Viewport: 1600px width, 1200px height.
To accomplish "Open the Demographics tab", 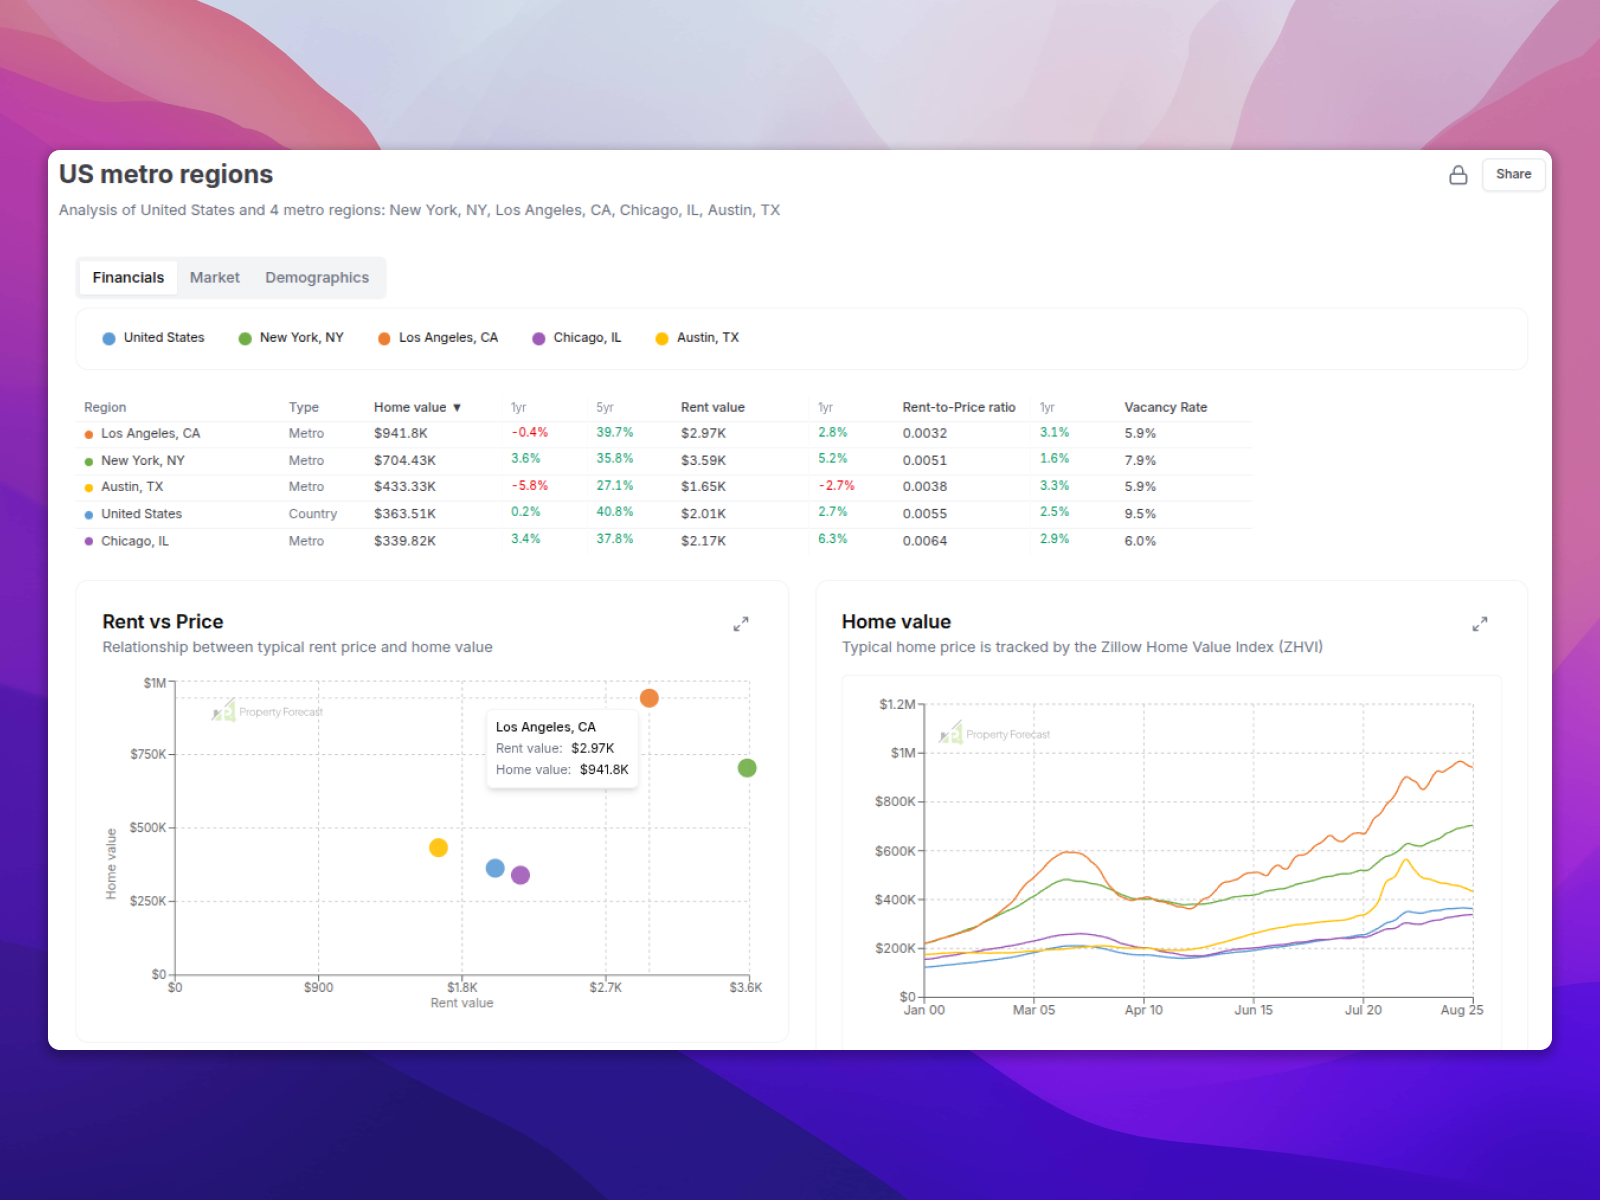I will [x=317, y=278].
